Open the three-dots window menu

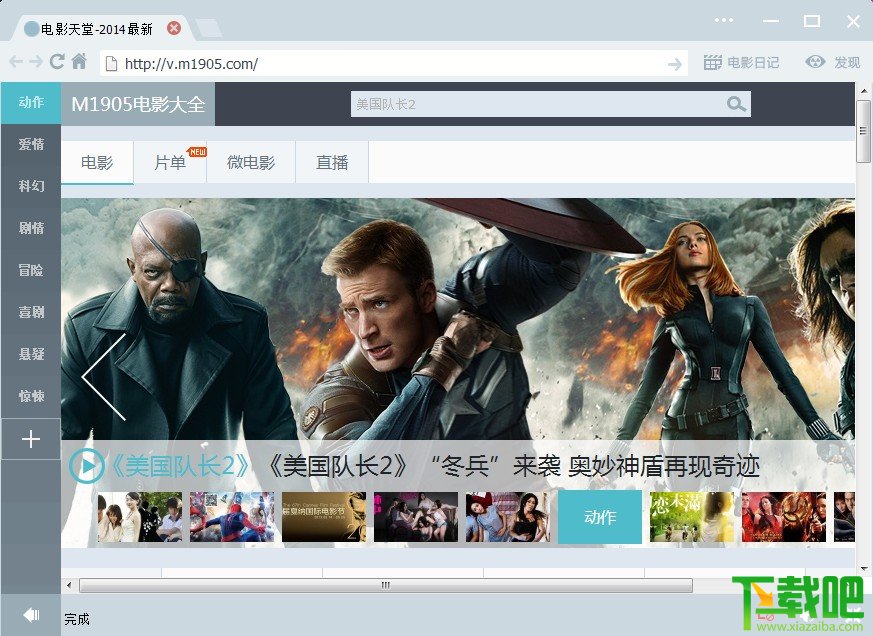coord(723,21)
